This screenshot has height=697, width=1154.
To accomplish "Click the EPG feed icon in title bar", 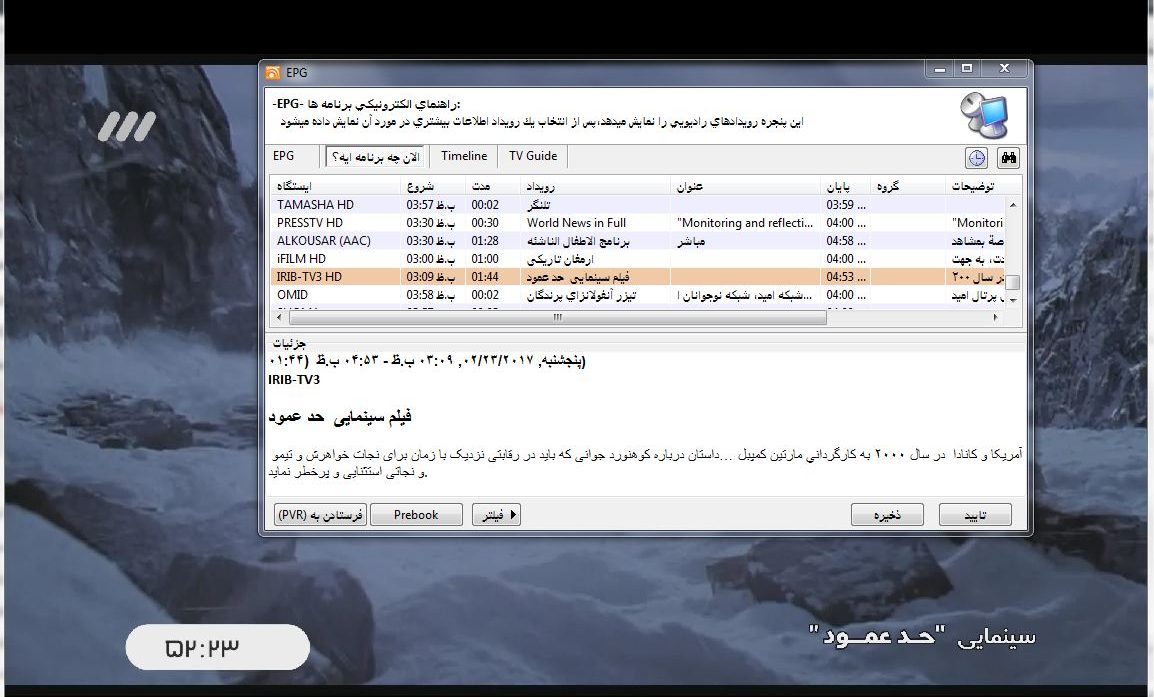I will (x=272, y=72).
